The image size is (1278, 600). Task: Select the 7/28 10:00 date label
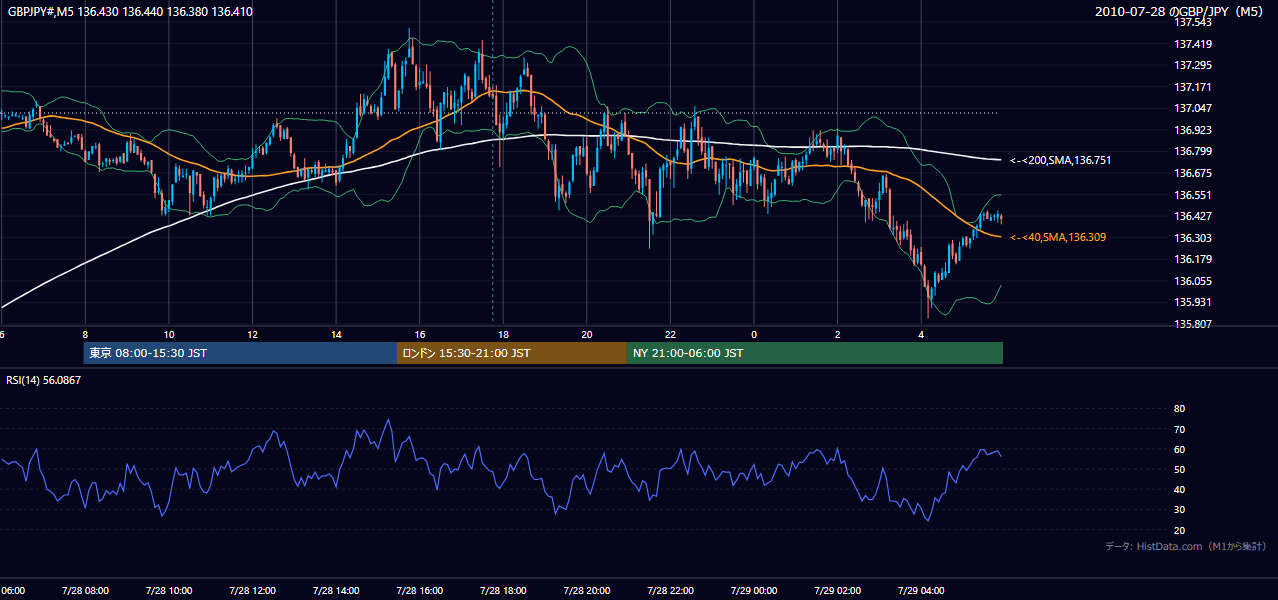(x=168, y=590)
